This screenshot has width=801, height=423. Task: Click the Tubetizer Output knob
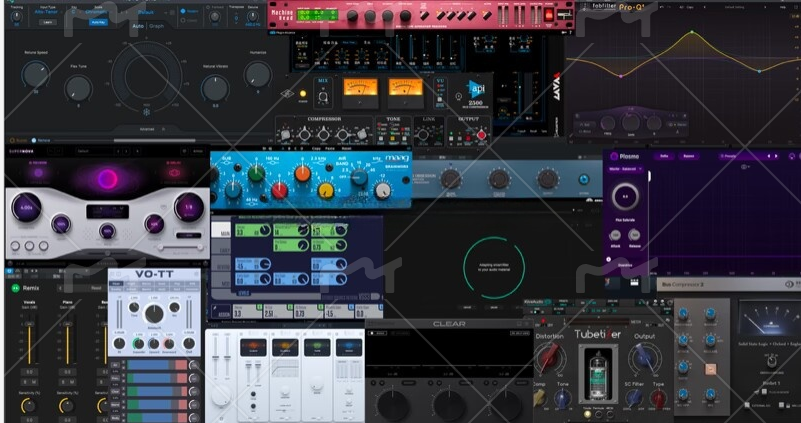645,357
